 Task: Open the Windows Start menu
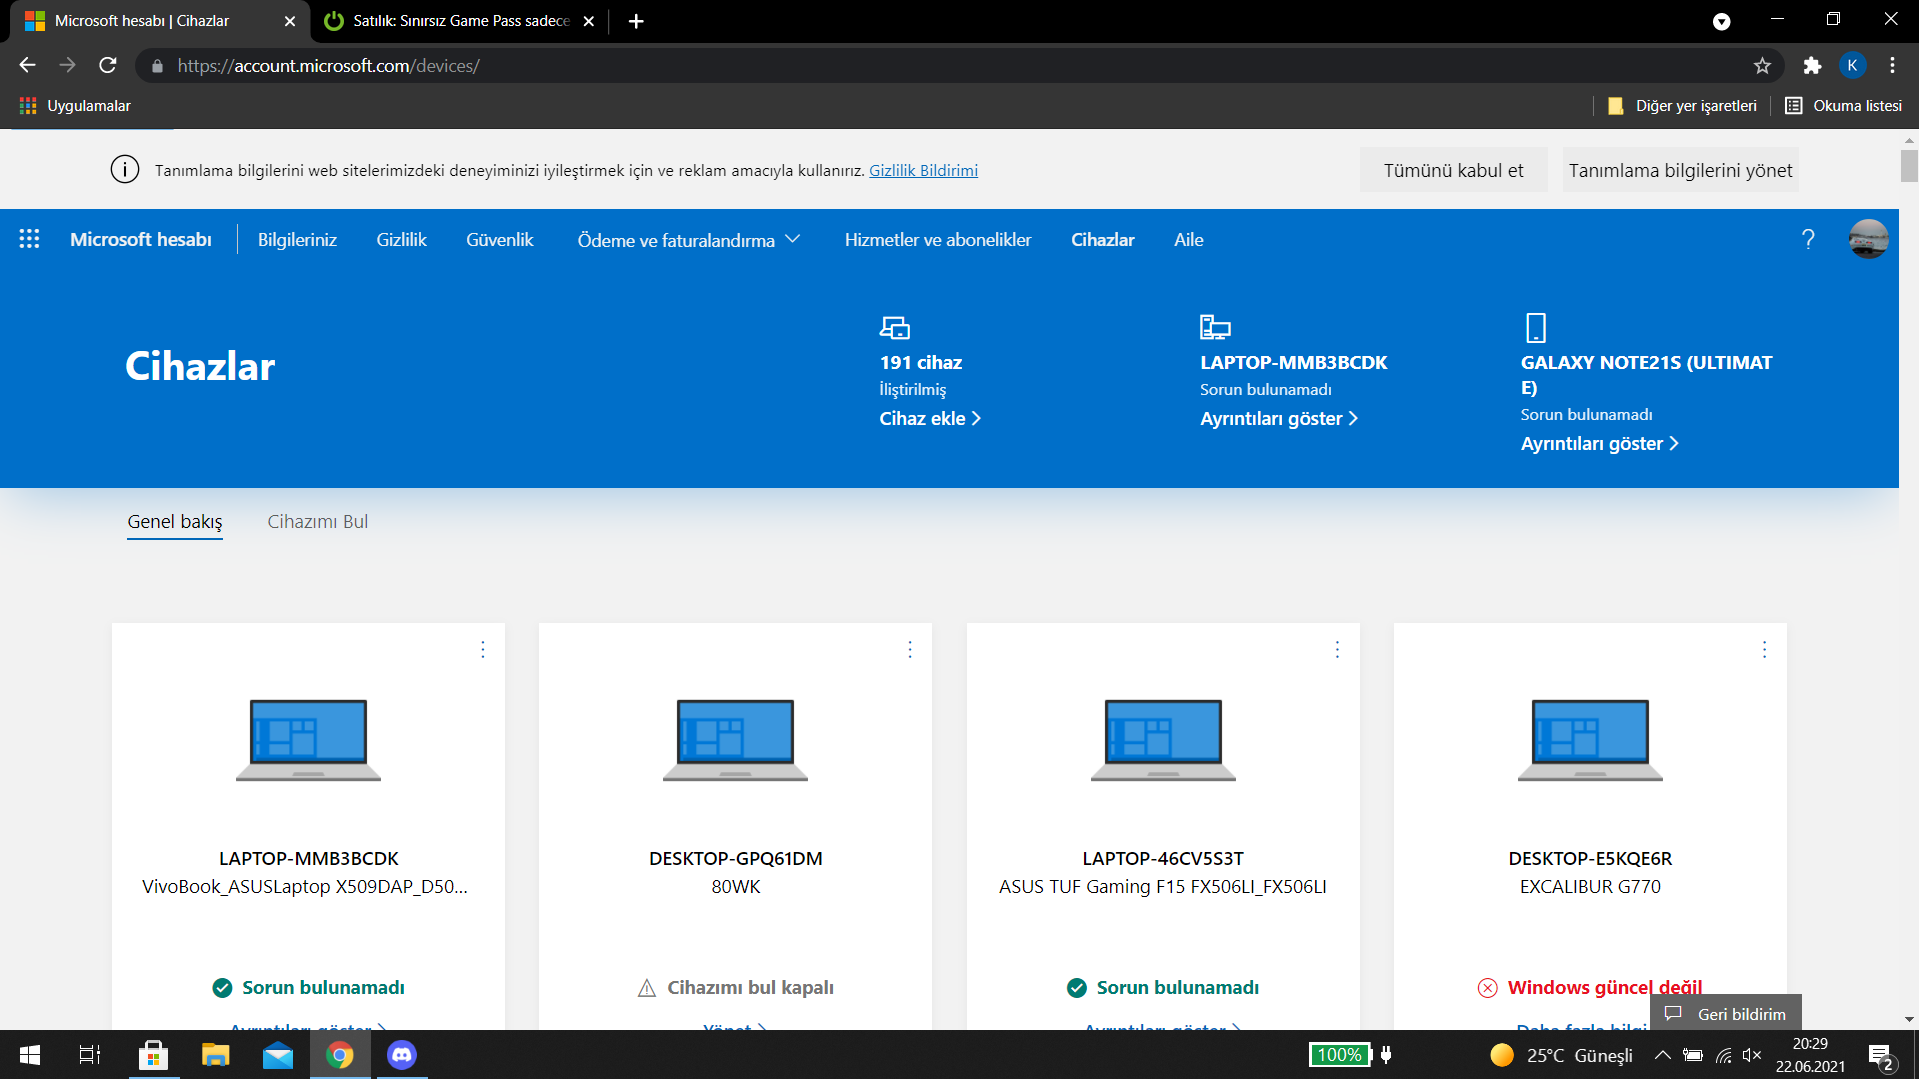pos(30,1055)
